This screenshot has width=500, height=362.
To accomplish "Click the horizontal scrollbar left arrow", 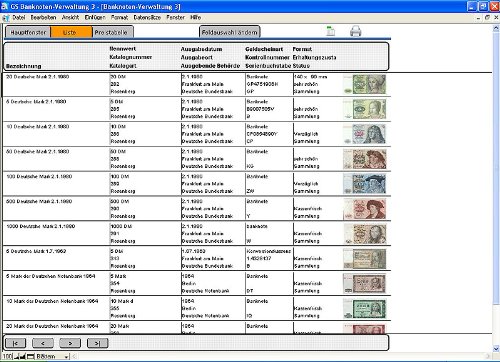I will pos(74,357).
